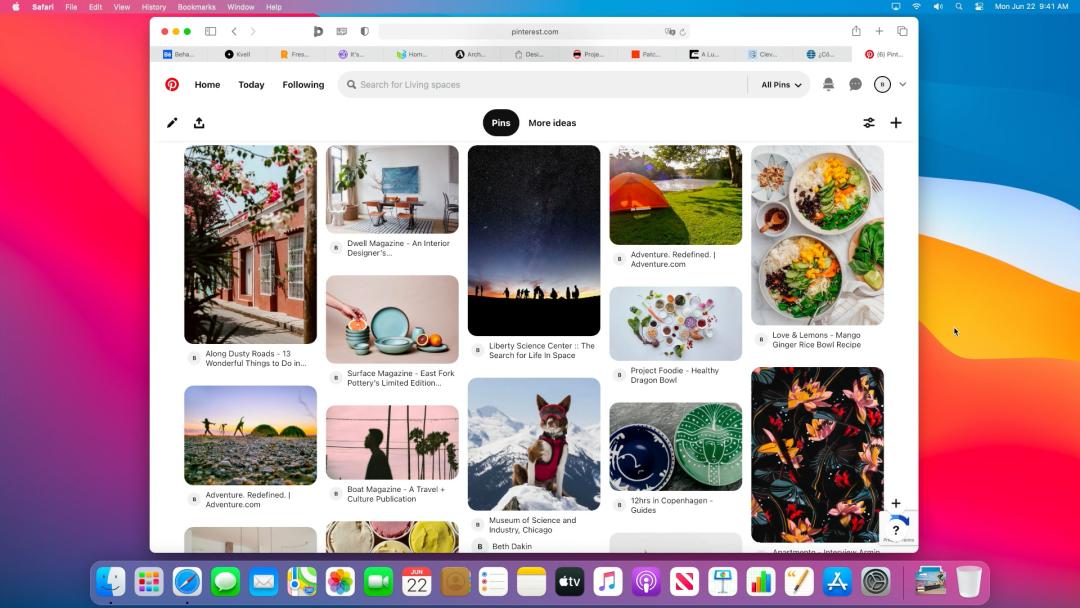Screen dimensions: 1080x608
Task: Click the edit board pencil icon
Action: click(x=172, y=123)
